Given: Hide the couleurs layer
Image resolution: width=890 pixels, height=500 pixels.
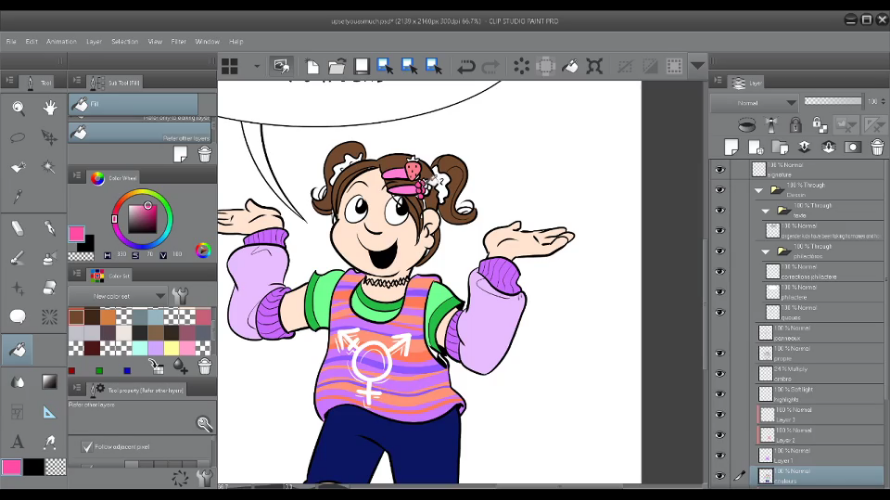Looking at the screenshot, I should (x=720, y=476).
